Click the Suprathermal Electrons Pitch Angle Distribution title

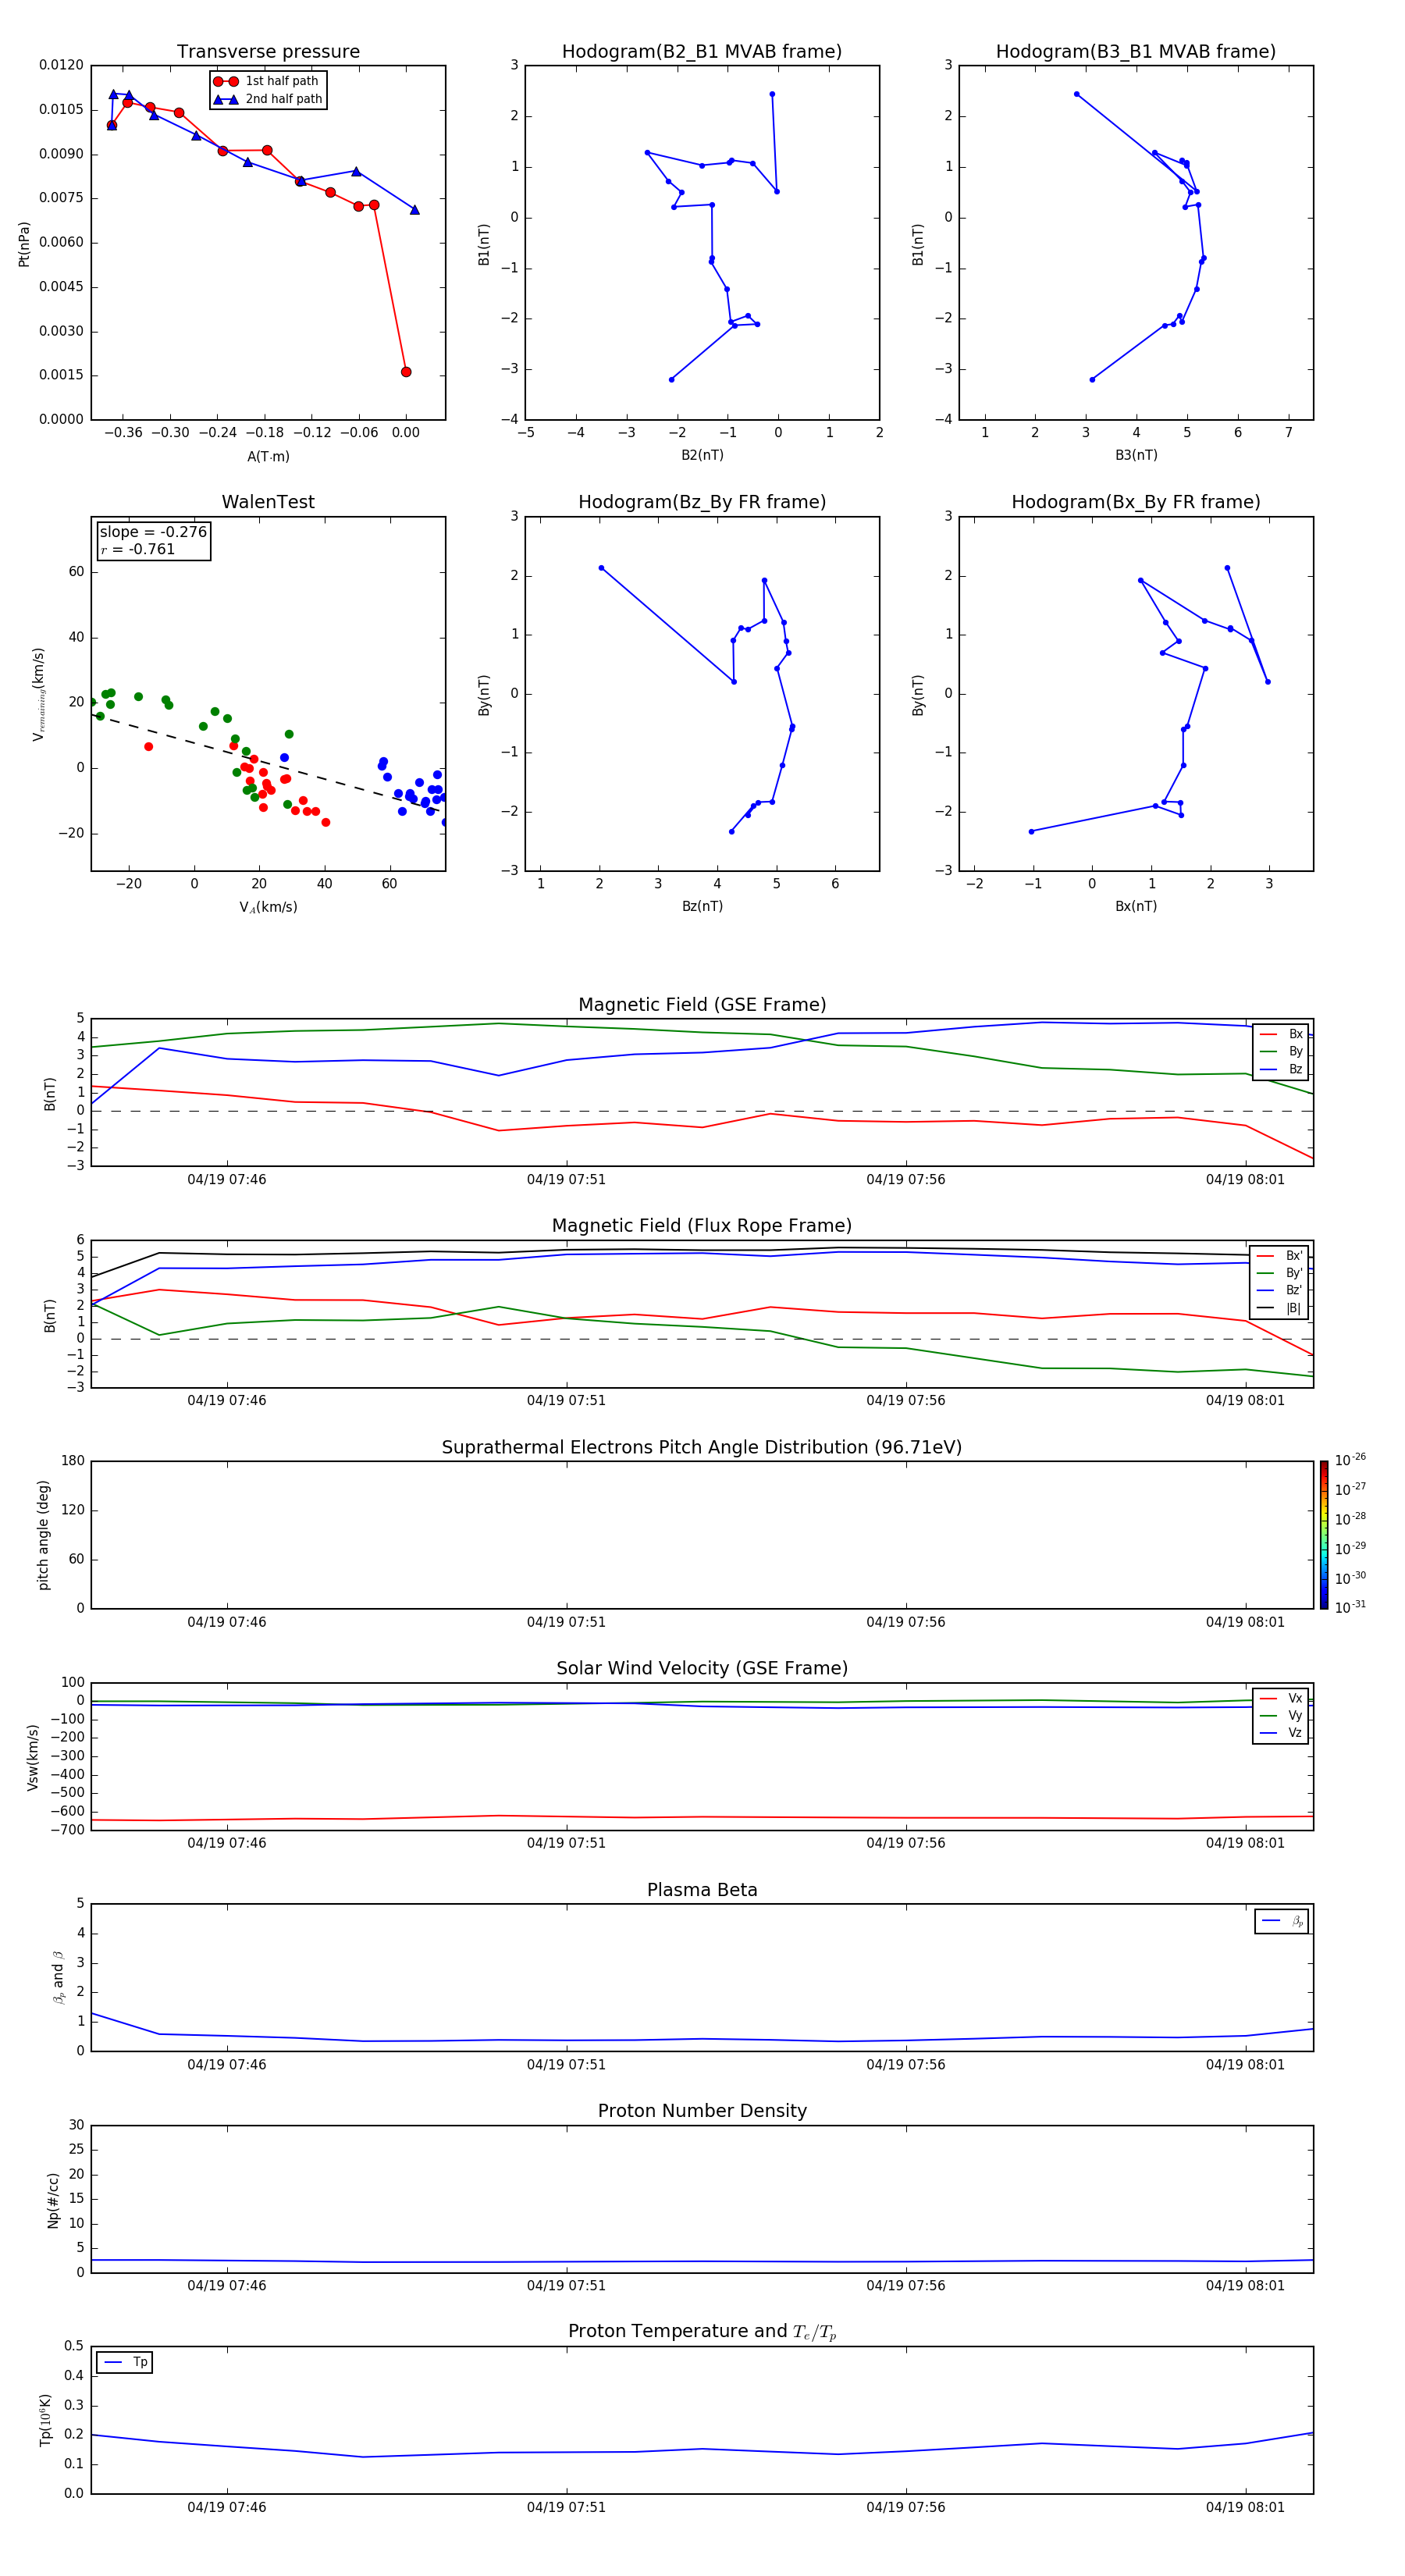tap(702, 1447)
